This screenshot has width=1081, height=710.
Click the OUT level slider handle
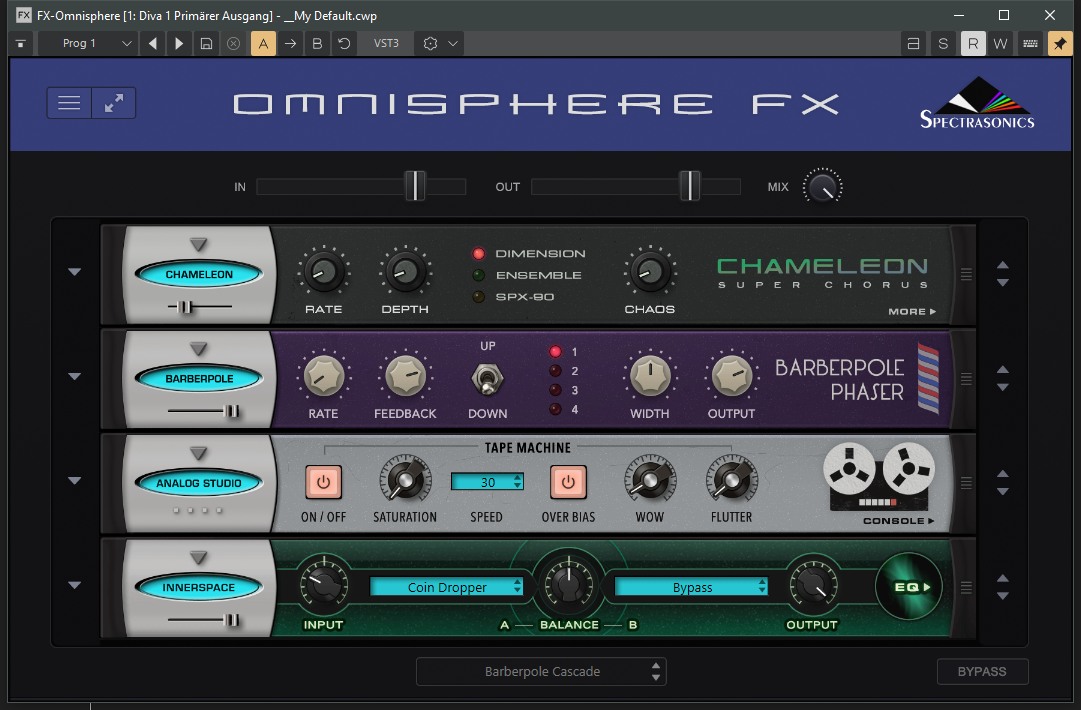(x=689, y=186)
